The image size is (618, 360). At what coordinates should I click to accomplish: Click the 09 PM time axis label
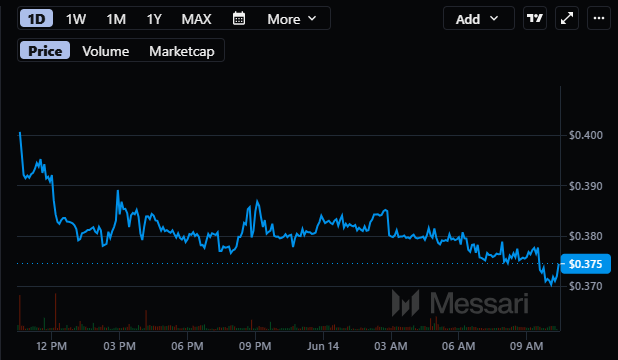point(255,346)
